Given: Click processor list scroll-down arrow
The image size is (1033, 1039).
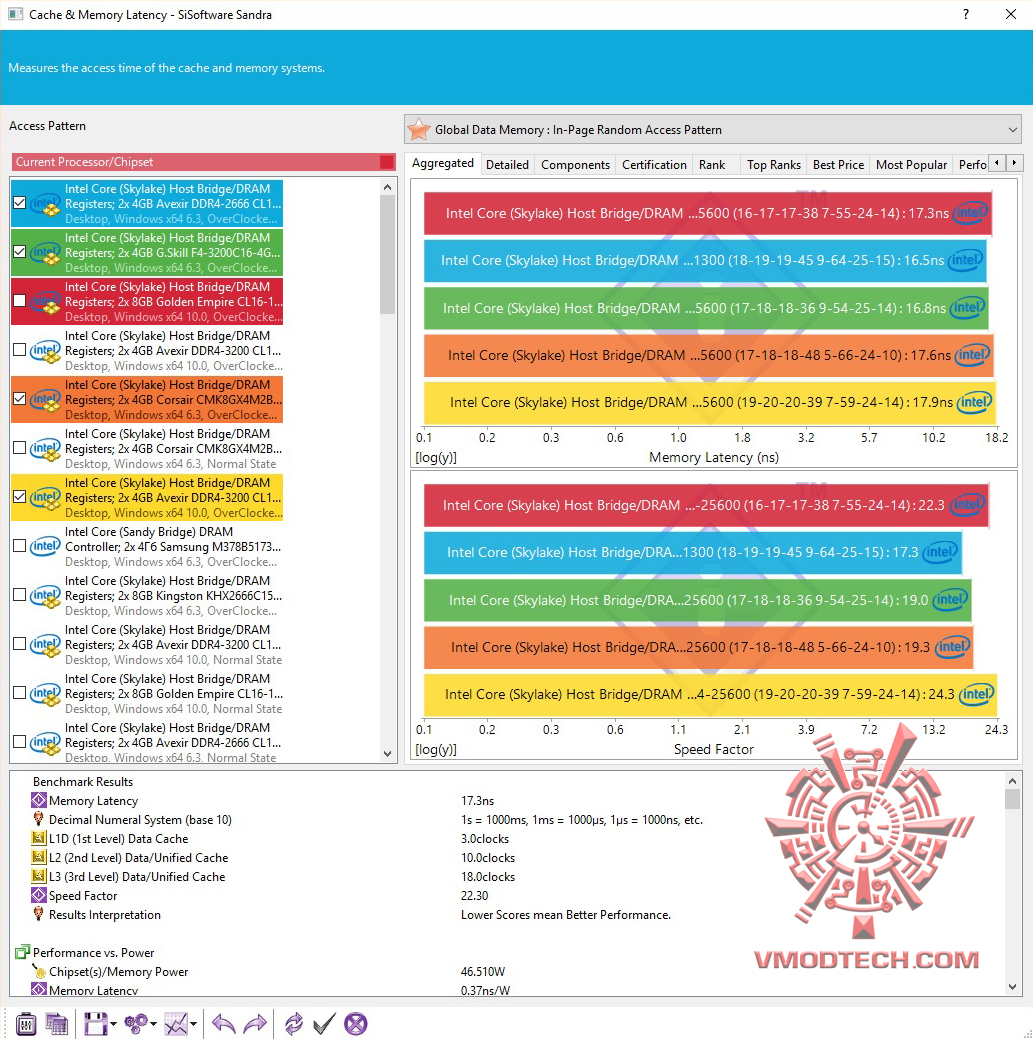Looking at the screenshot, I should click(388, 753).
